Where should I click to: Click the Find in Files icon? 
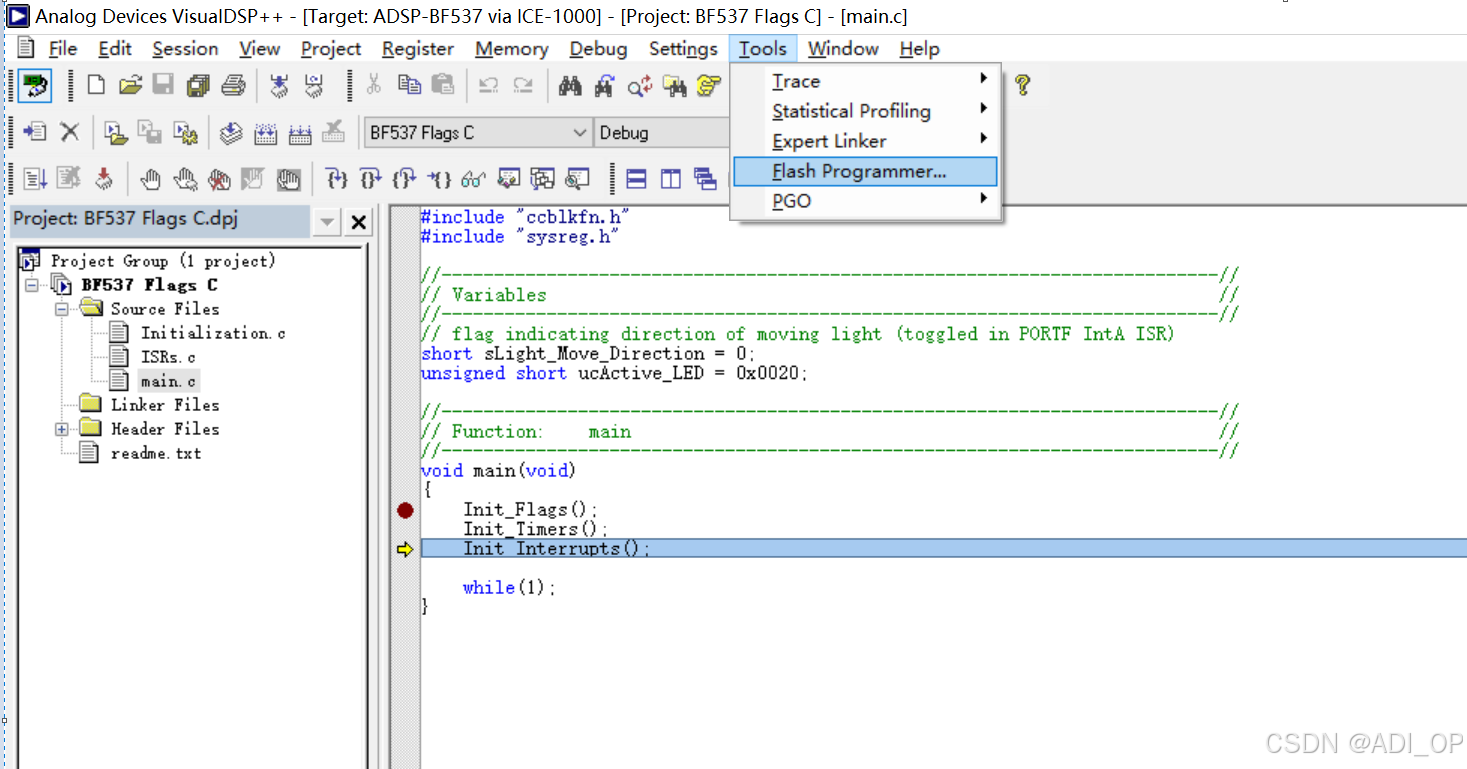(674, 86)
